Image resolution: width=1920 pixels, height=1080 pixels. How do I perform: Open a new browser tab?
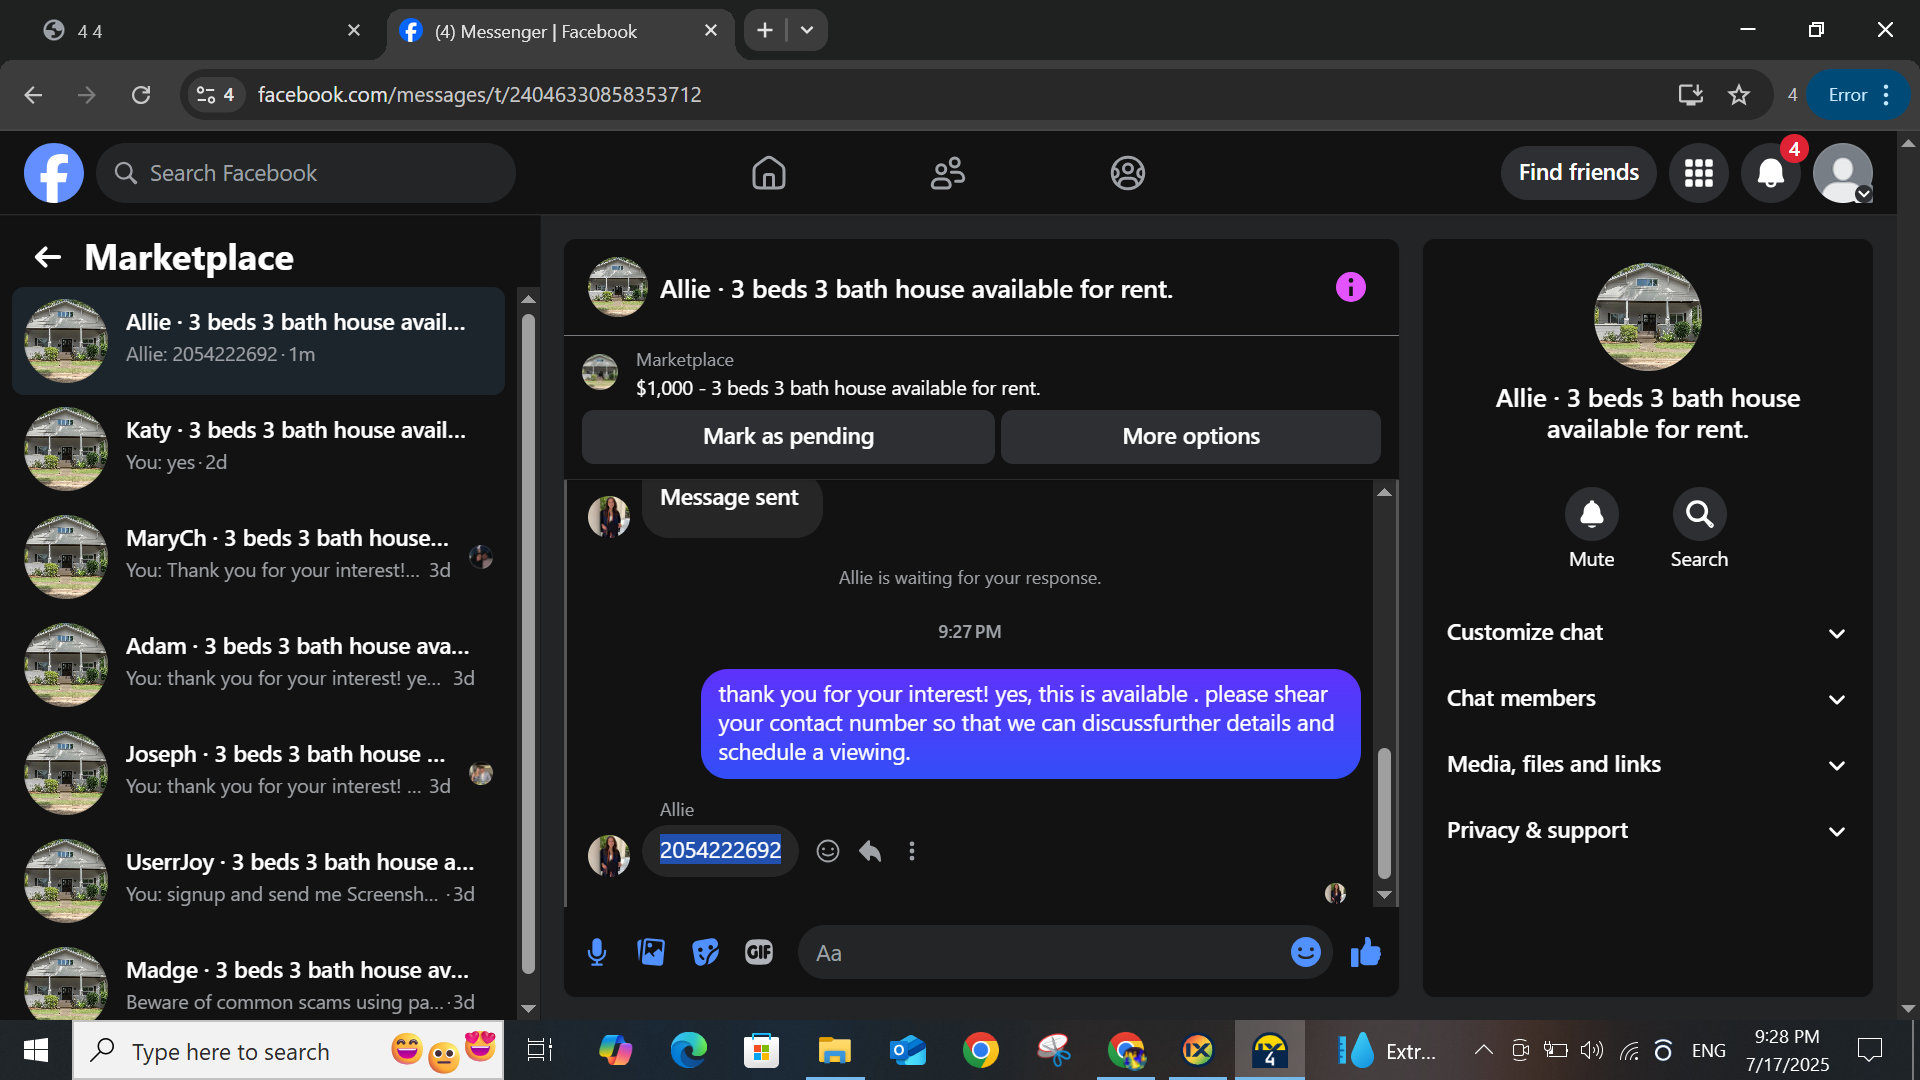[x=765, y=31]
